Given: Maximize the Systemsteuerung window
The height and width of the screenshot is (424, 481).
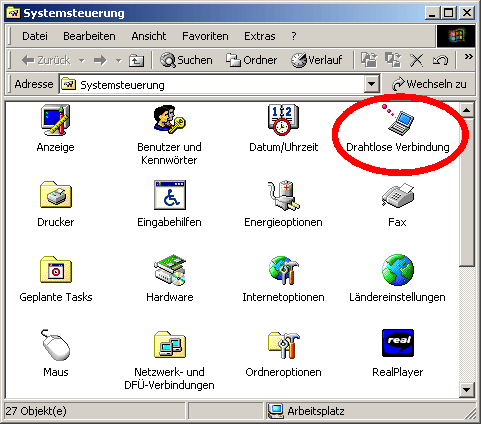Looking at the screenshot, I should [448, 13].
